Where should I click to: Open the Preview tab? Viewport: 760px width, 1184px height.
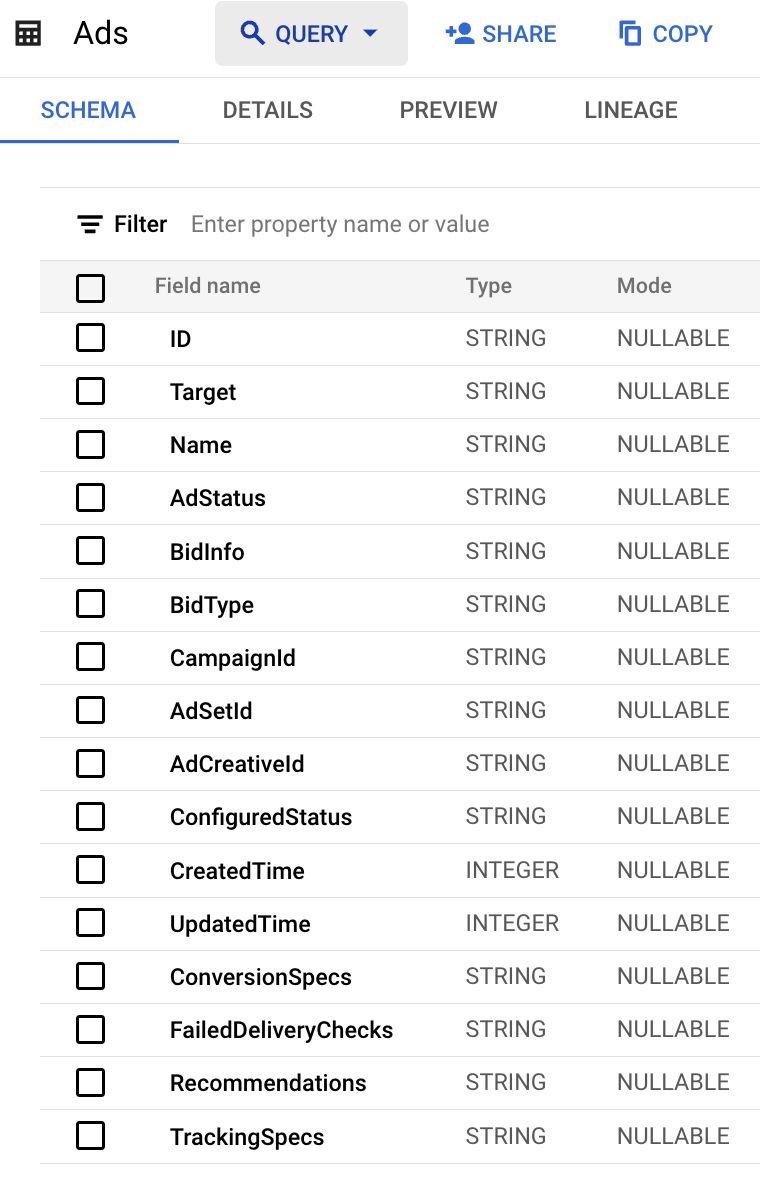448,110
